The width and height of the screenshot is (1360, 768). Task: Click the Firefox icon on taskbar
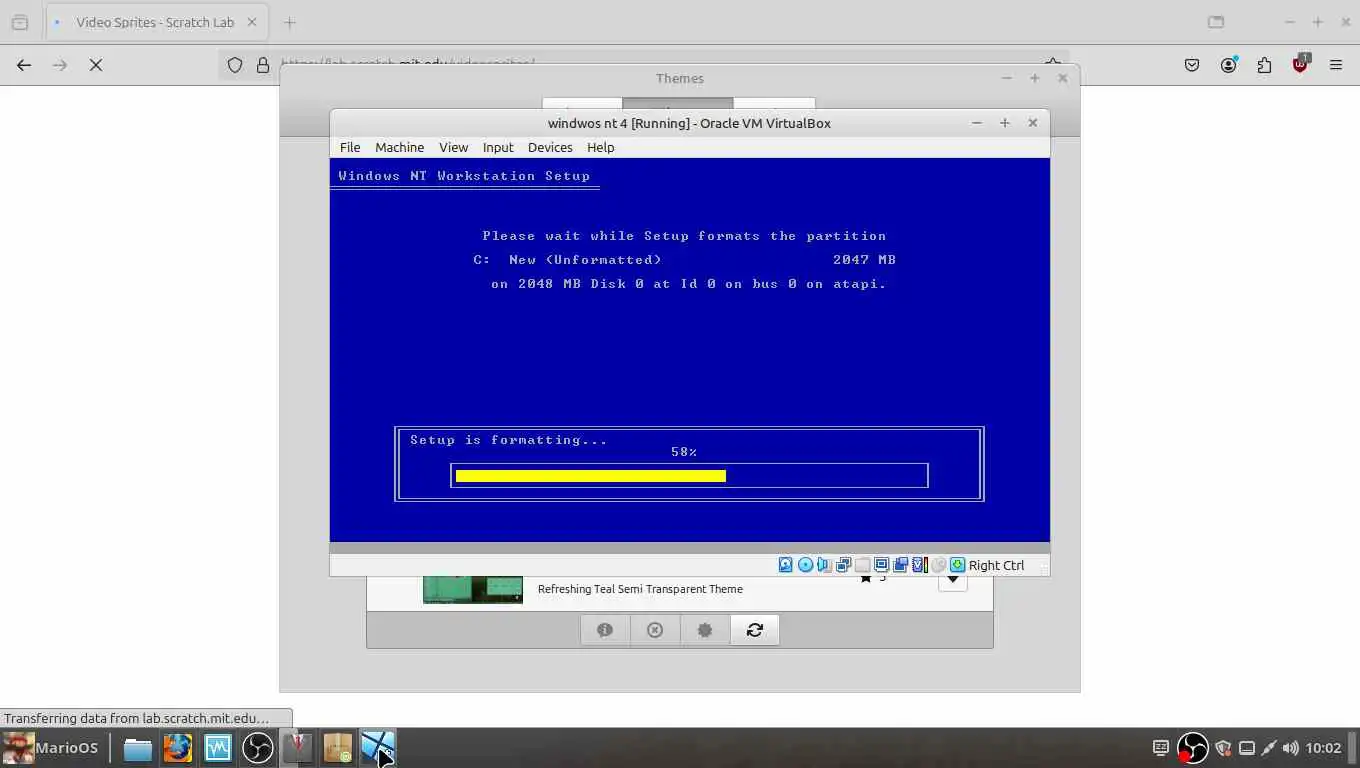[178, 748]
